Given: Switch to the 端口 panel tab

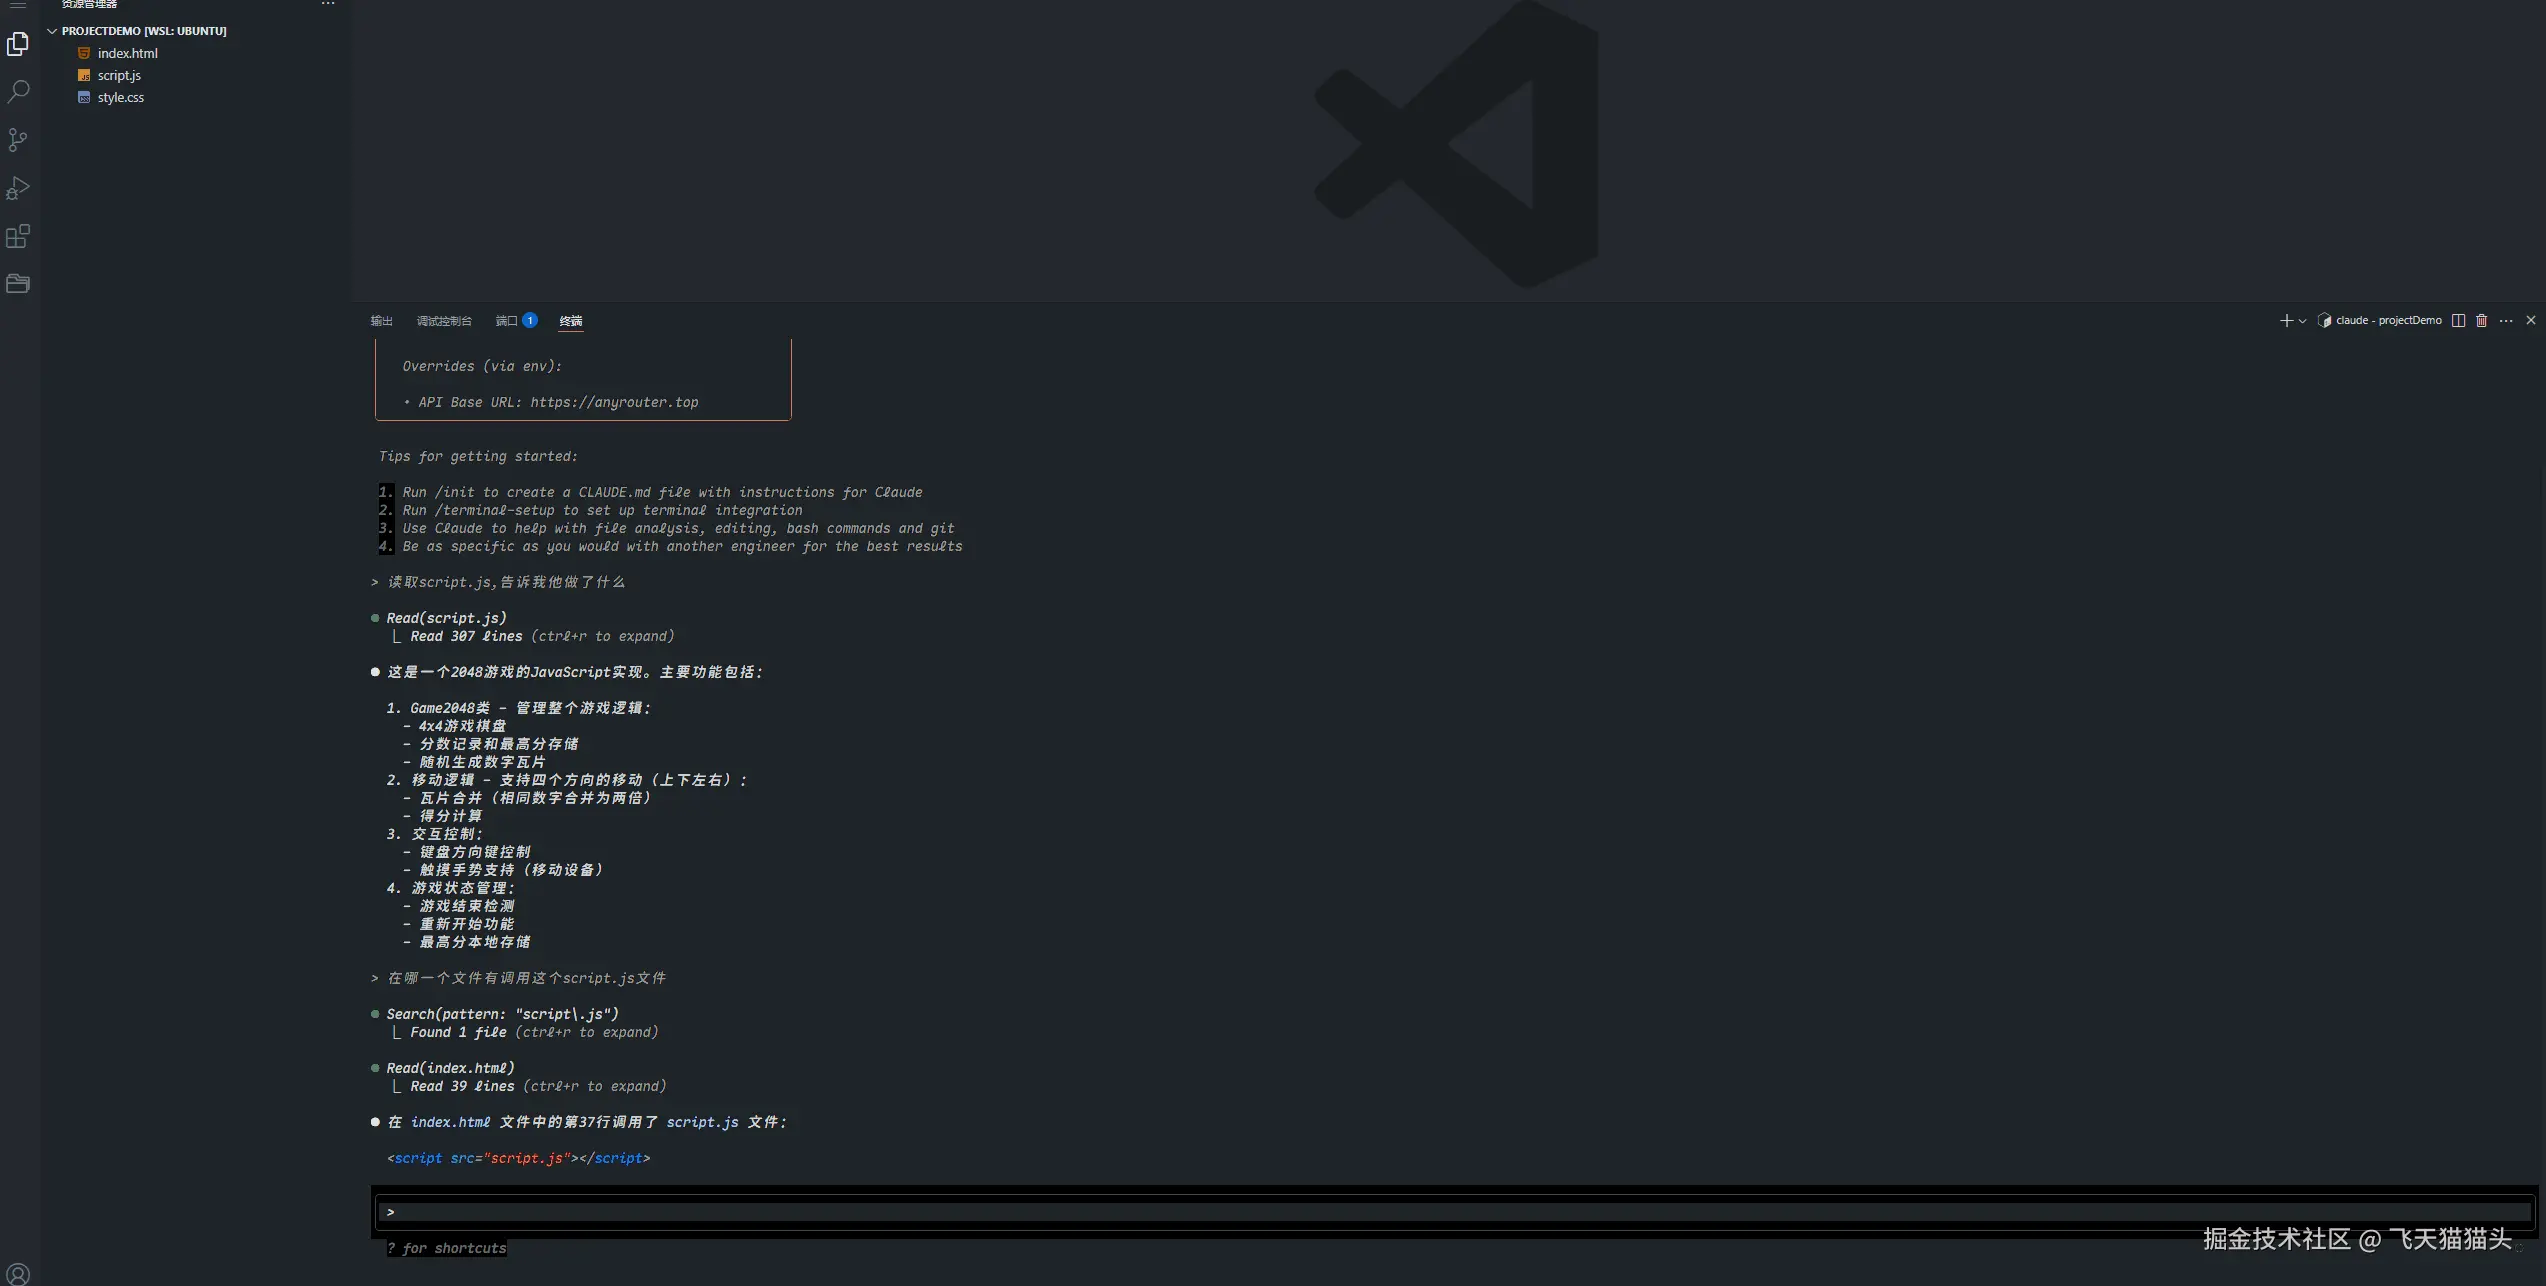Looking at the screenshot, I should pos(516,321).
